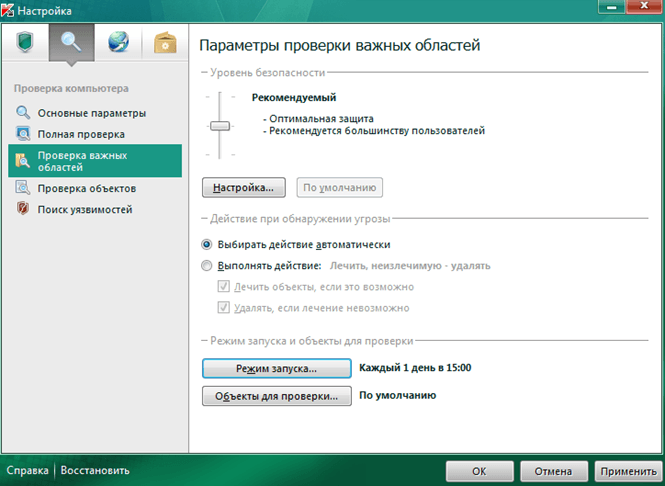Click the security level slider handle
The height and width of the screenshot is (486, 665).
coord(219,126)
